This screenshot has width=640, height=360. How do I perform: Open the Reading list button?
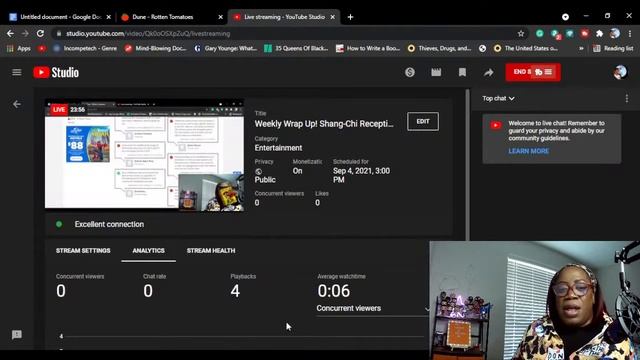click(x=613, y=48)
